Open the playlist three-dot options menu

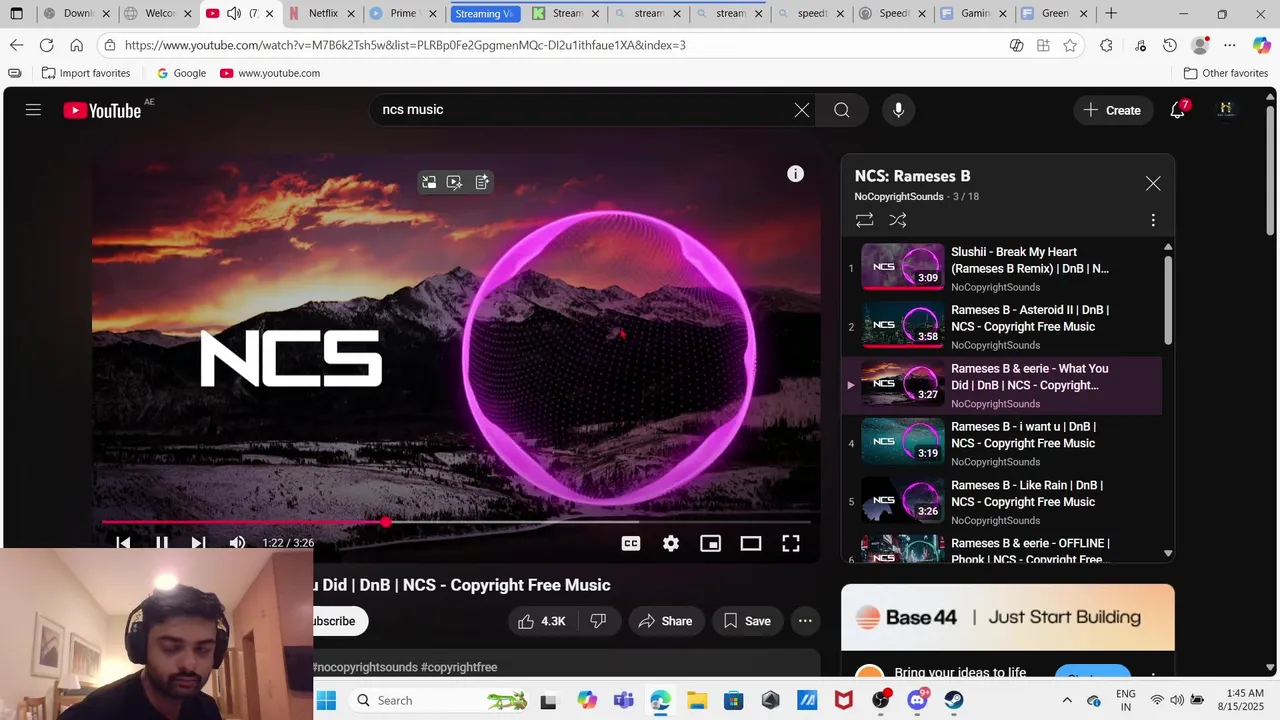coord(1153,220)
